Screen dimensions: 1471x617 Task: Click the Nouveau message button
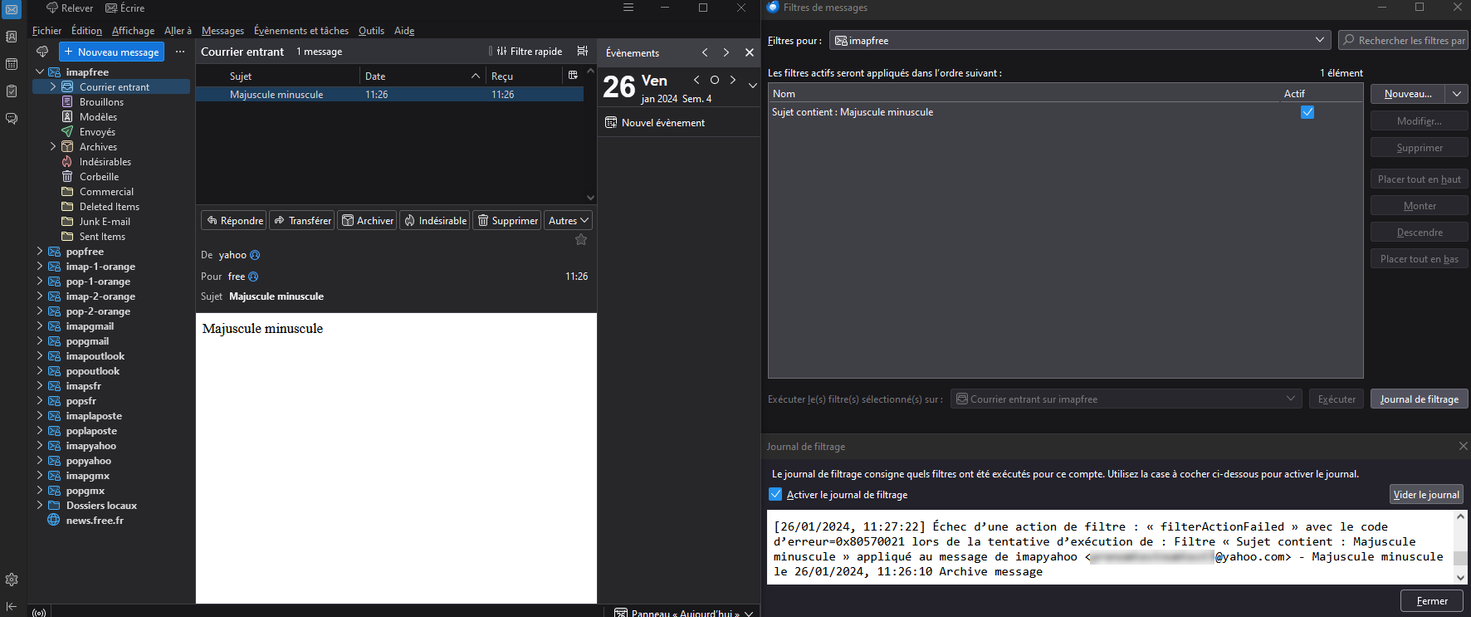pyautogui.click(x=111, y=52)
